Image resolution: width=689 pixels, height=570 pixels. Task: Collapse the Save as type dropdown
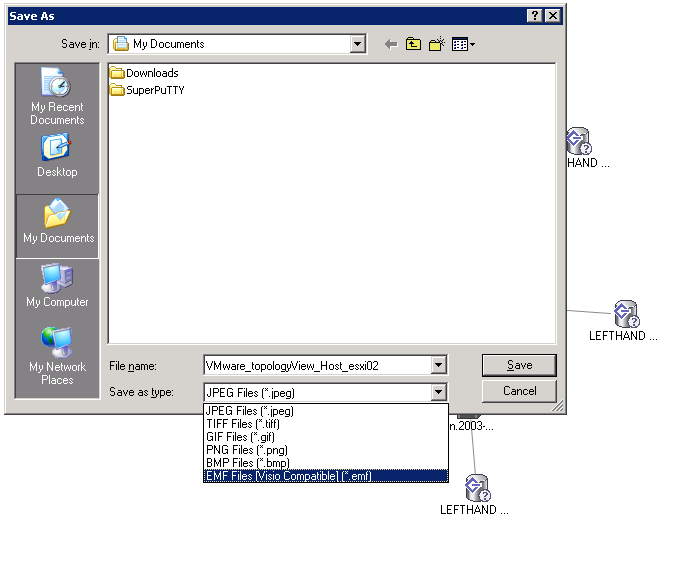(438, 392)
